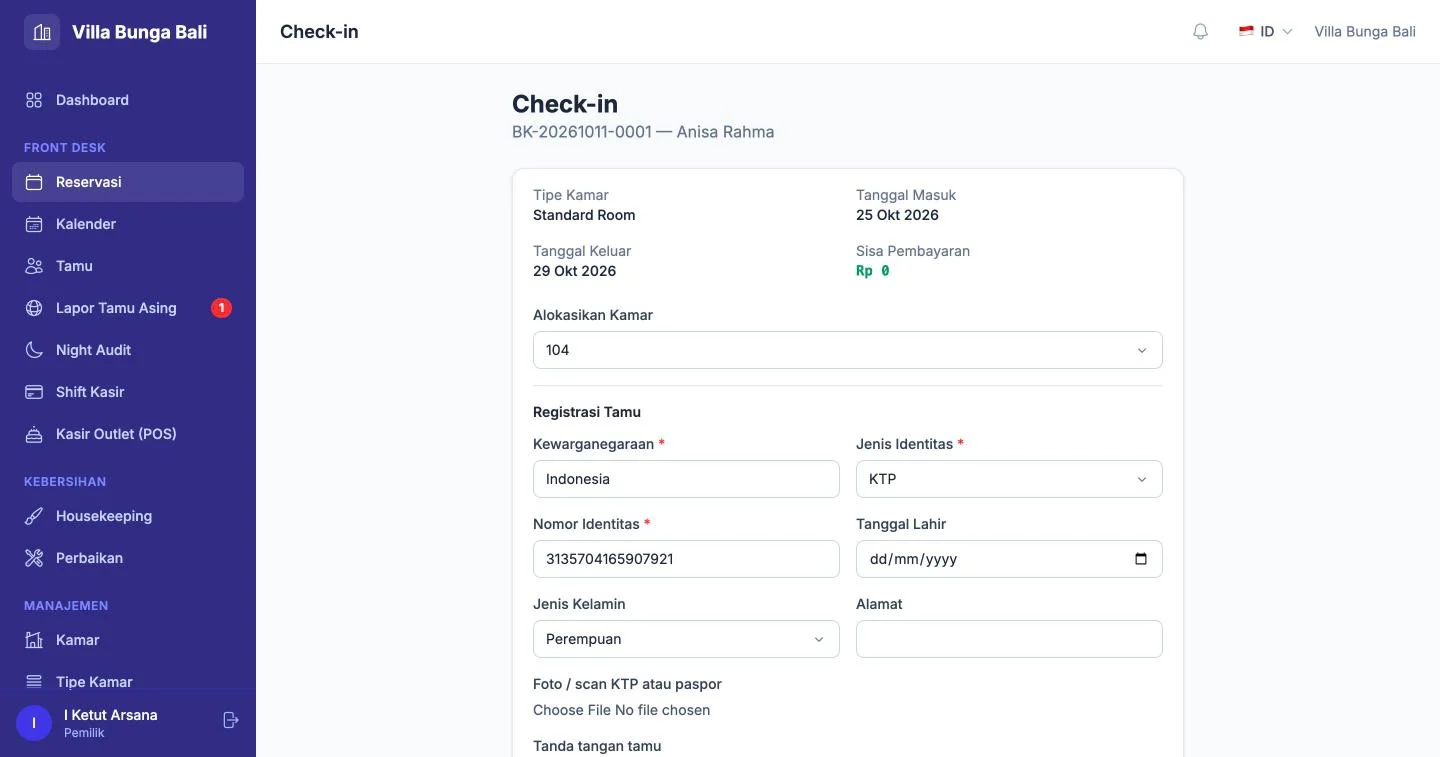Screen dimensions: 1440x757
Task: Open Night Audit menu item
Action: click(x=128, y=350)
